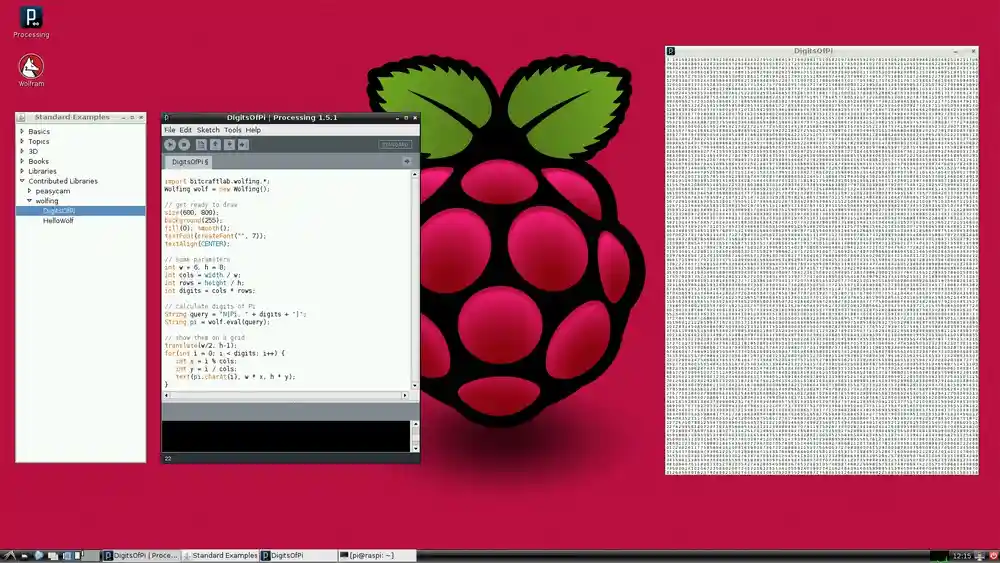Select the HelloWolf example in tree
Image resolution: width=1000 pixels, height=563 pixels.
58,221
